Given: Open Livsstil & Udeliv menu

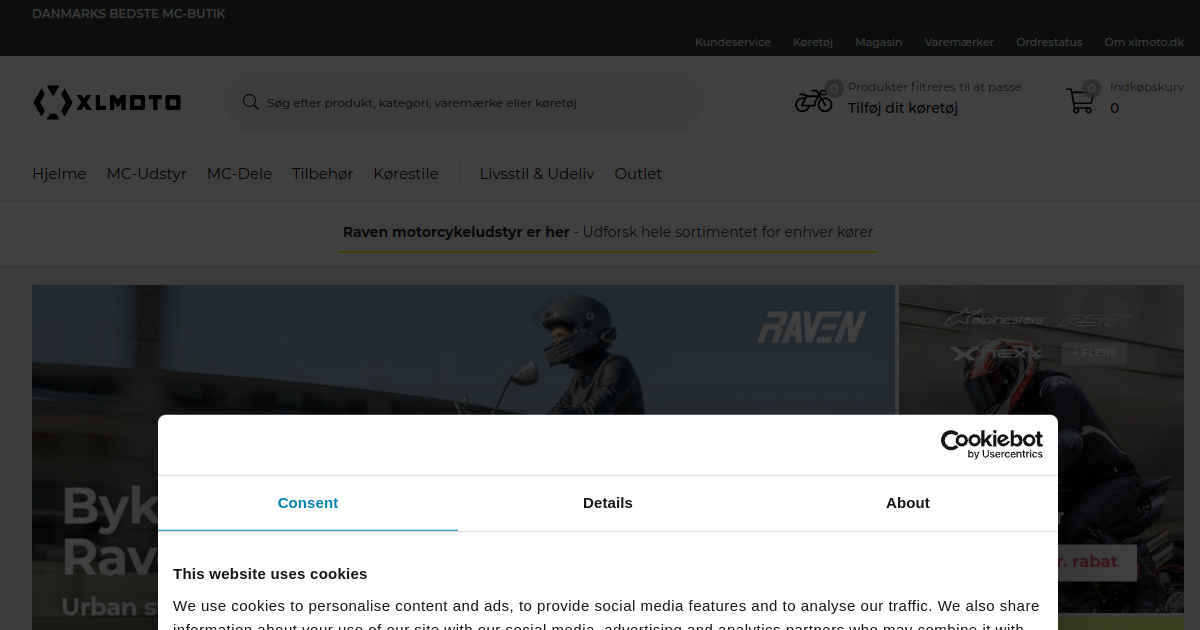Looking at the screenshot, I should [x=537, y=174].
